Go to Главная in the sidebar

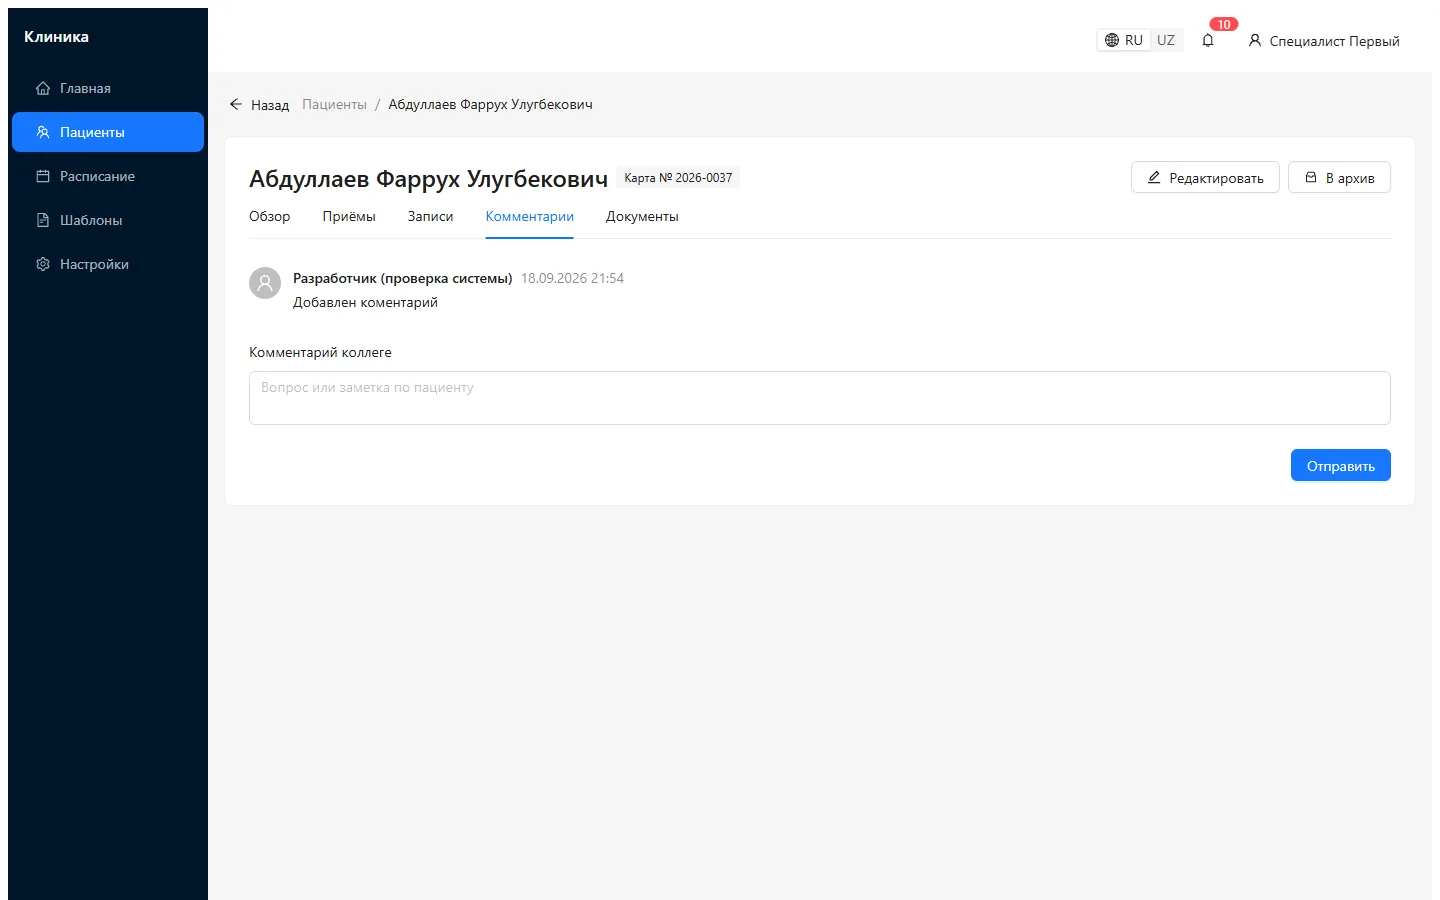[108, 88]
